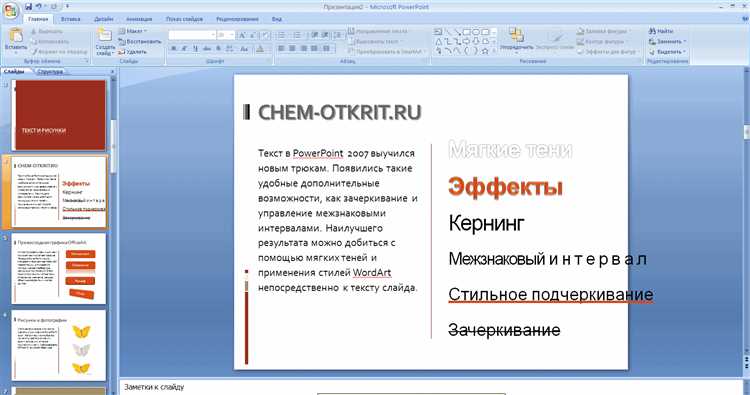Find text with Найти
Screen dimensions: 750x395
pyautogui.click(x=661, y=31)
